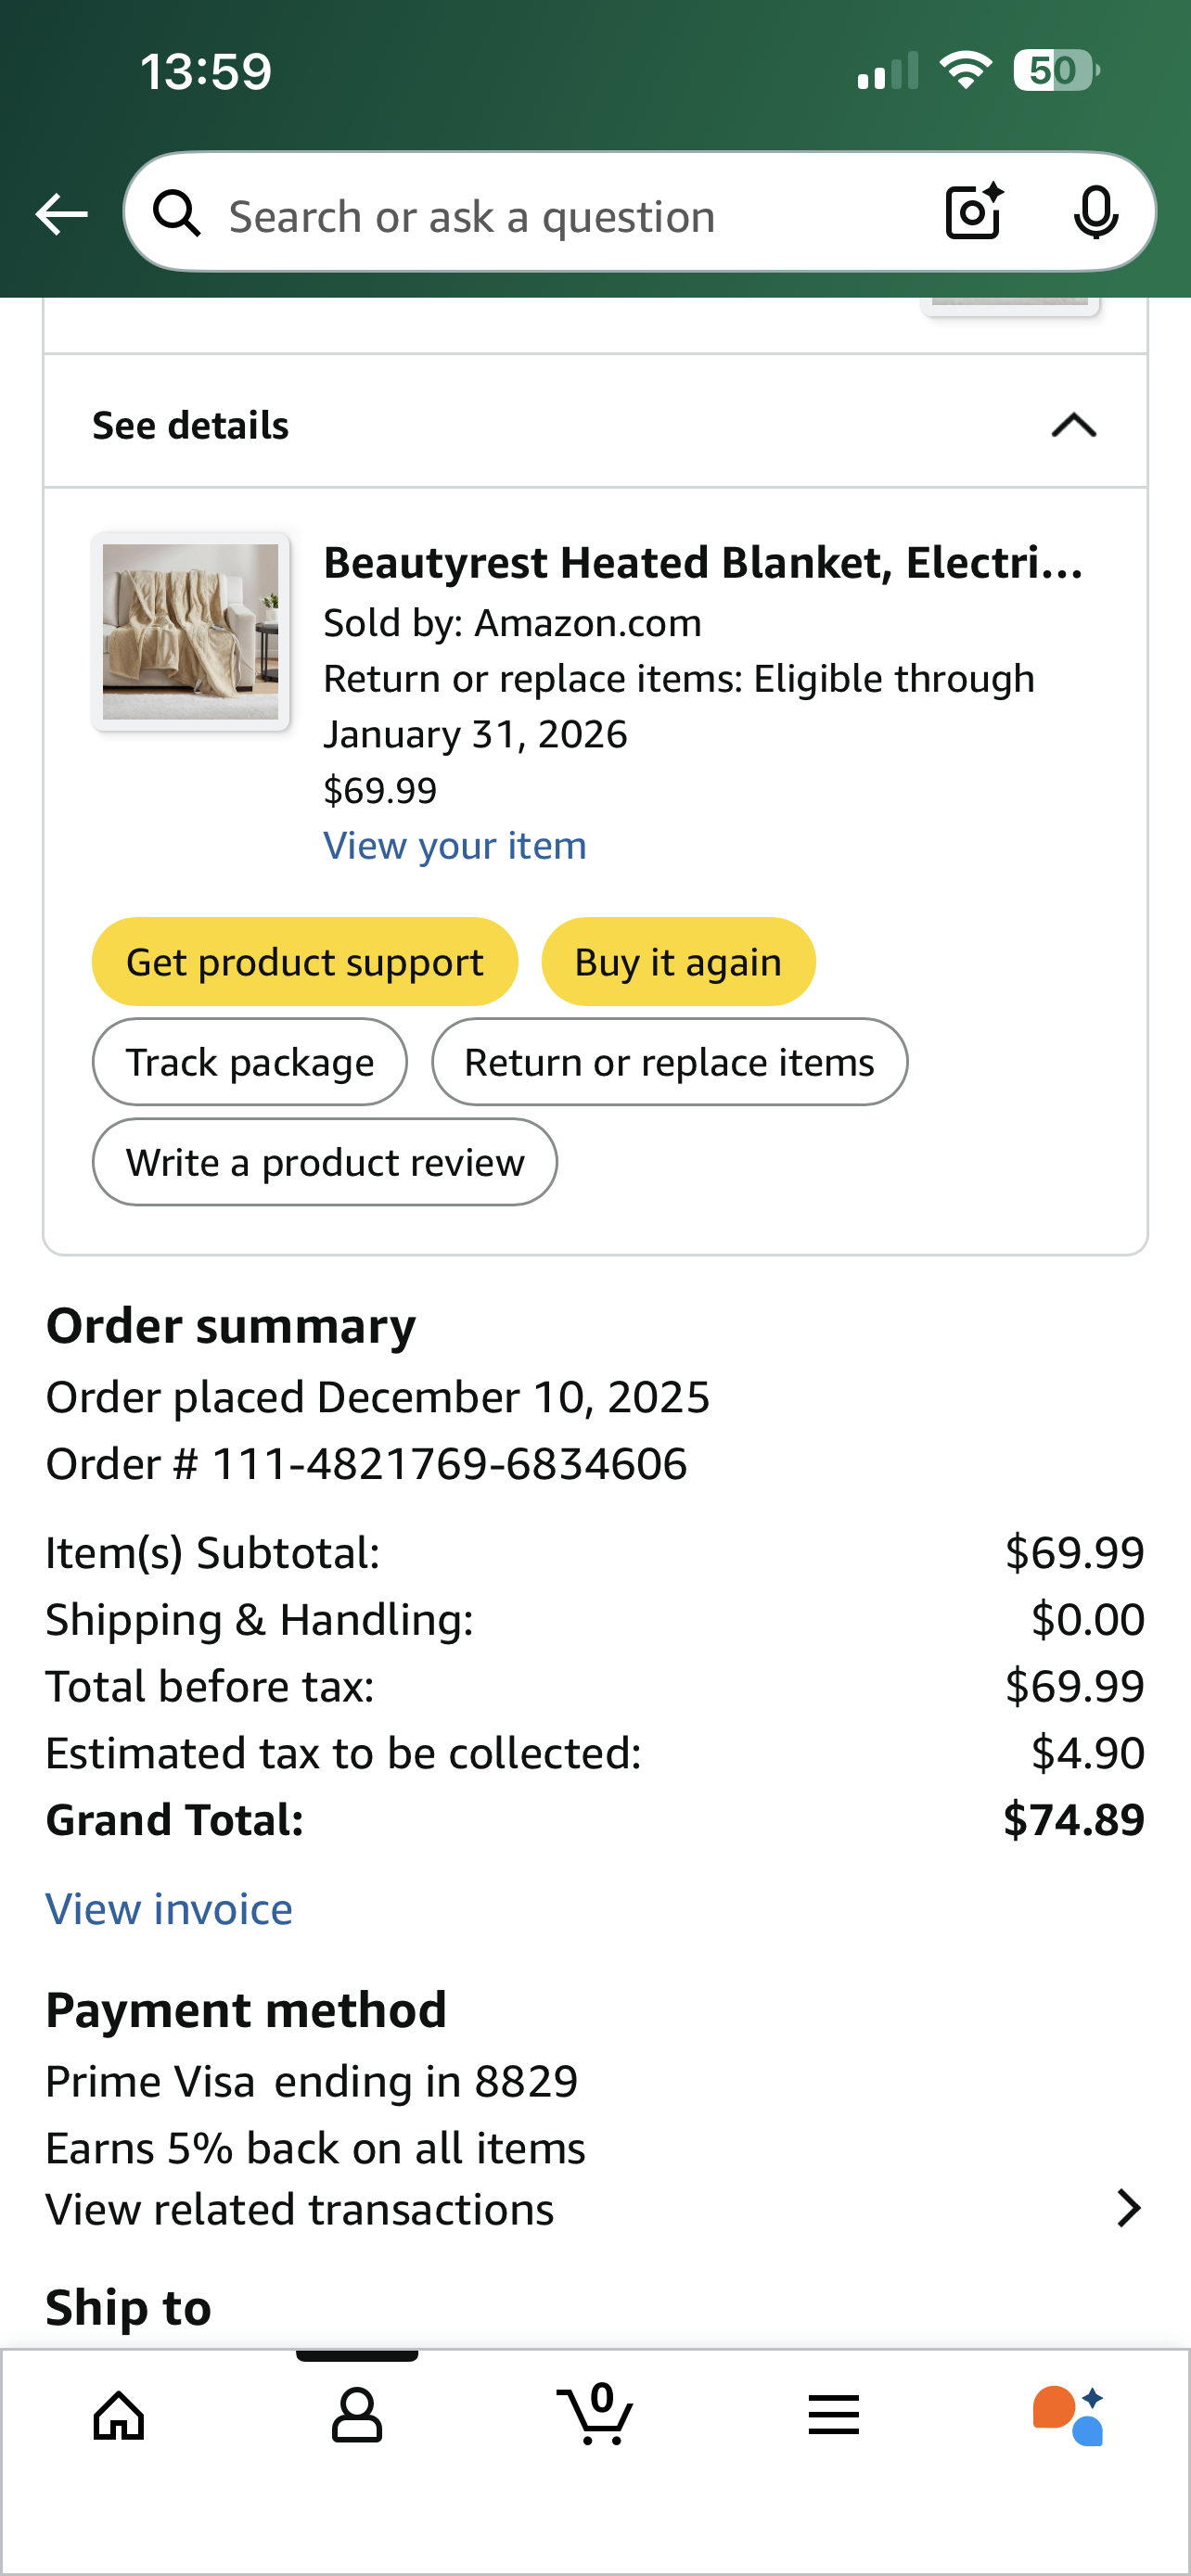The image size is (1191, 2576).
Task: Open the hamburger menu icon
Action: pos(834,2415)
